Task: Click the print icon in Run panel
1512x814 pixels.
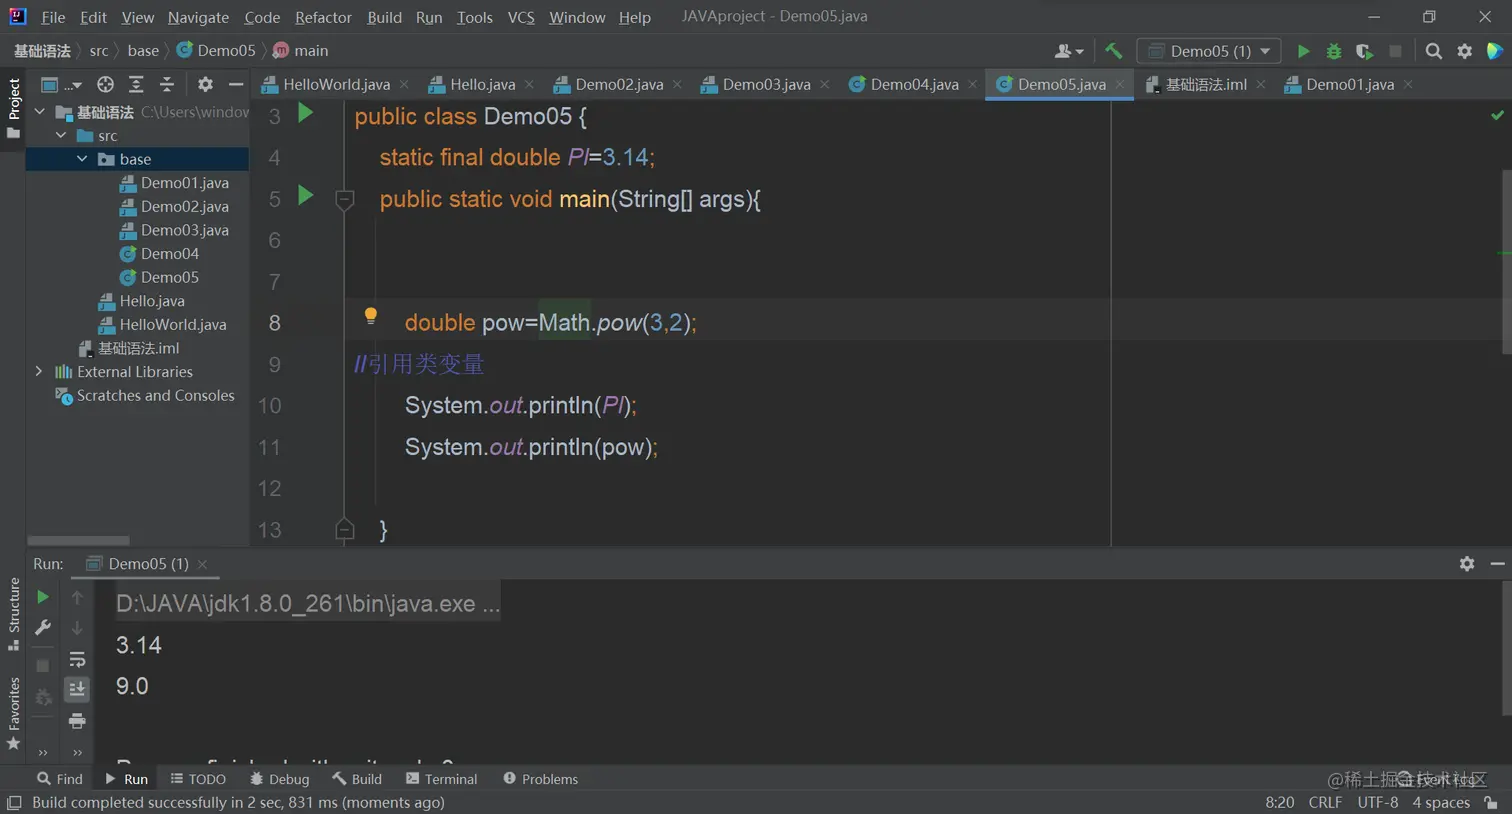Action: 77,721
